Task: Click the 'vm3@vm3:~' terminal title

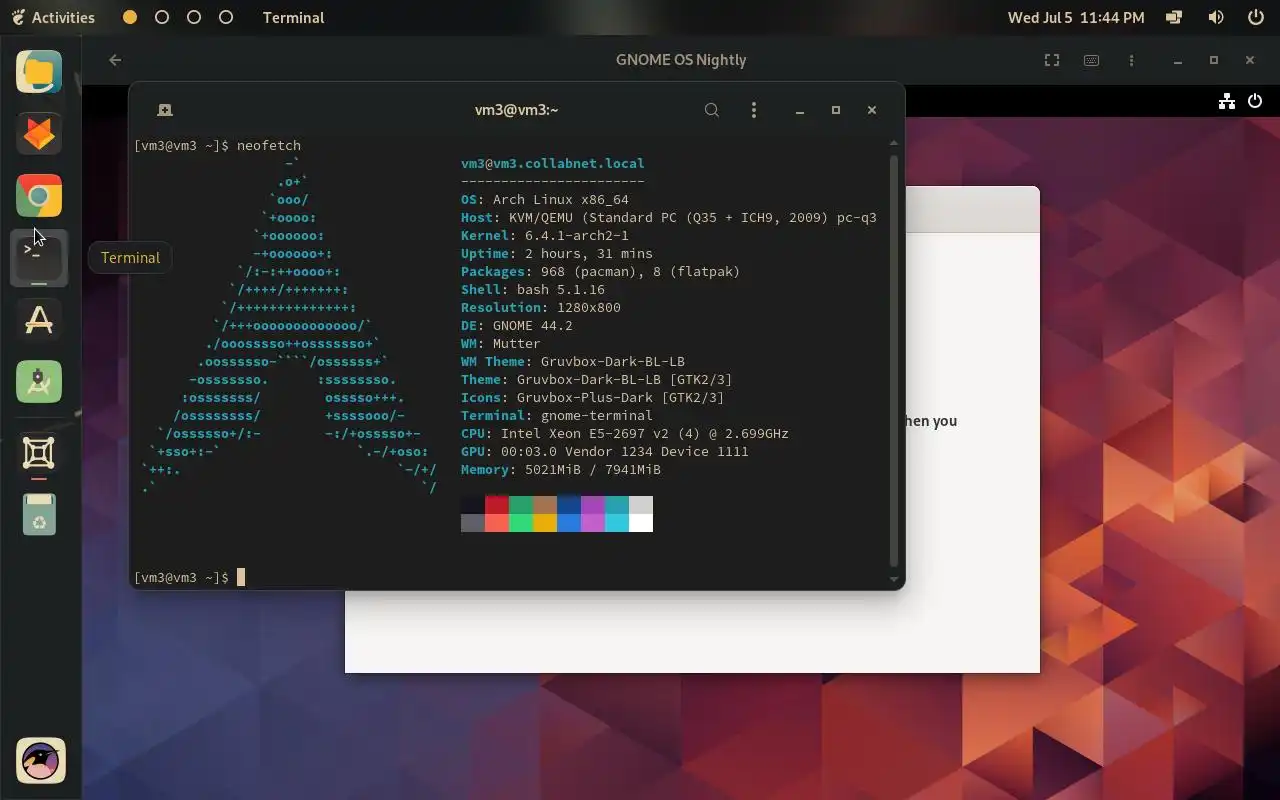Action: (x=516, y=110)
